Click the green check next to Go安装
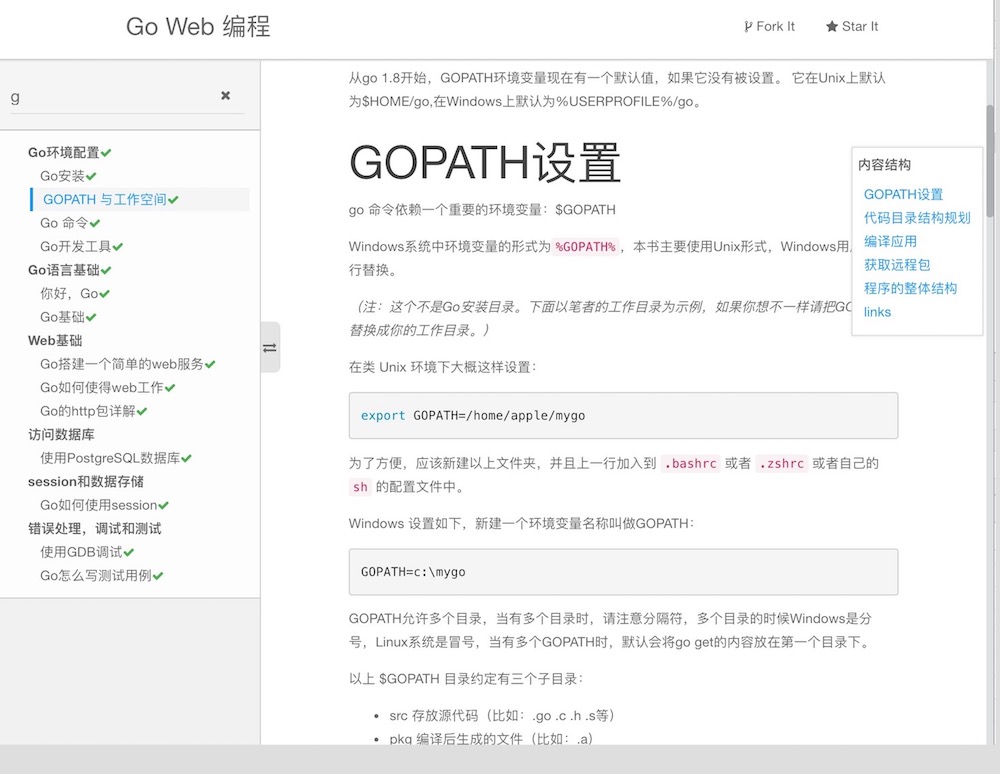This screenshot has width=1000, height=774. (x=91, y=177)
